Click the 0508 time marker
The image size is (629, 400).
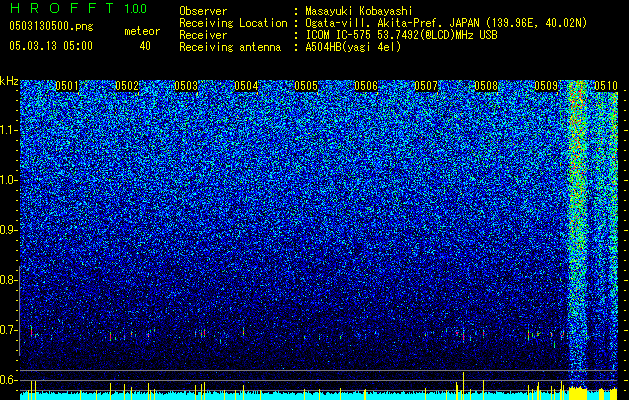486,86
